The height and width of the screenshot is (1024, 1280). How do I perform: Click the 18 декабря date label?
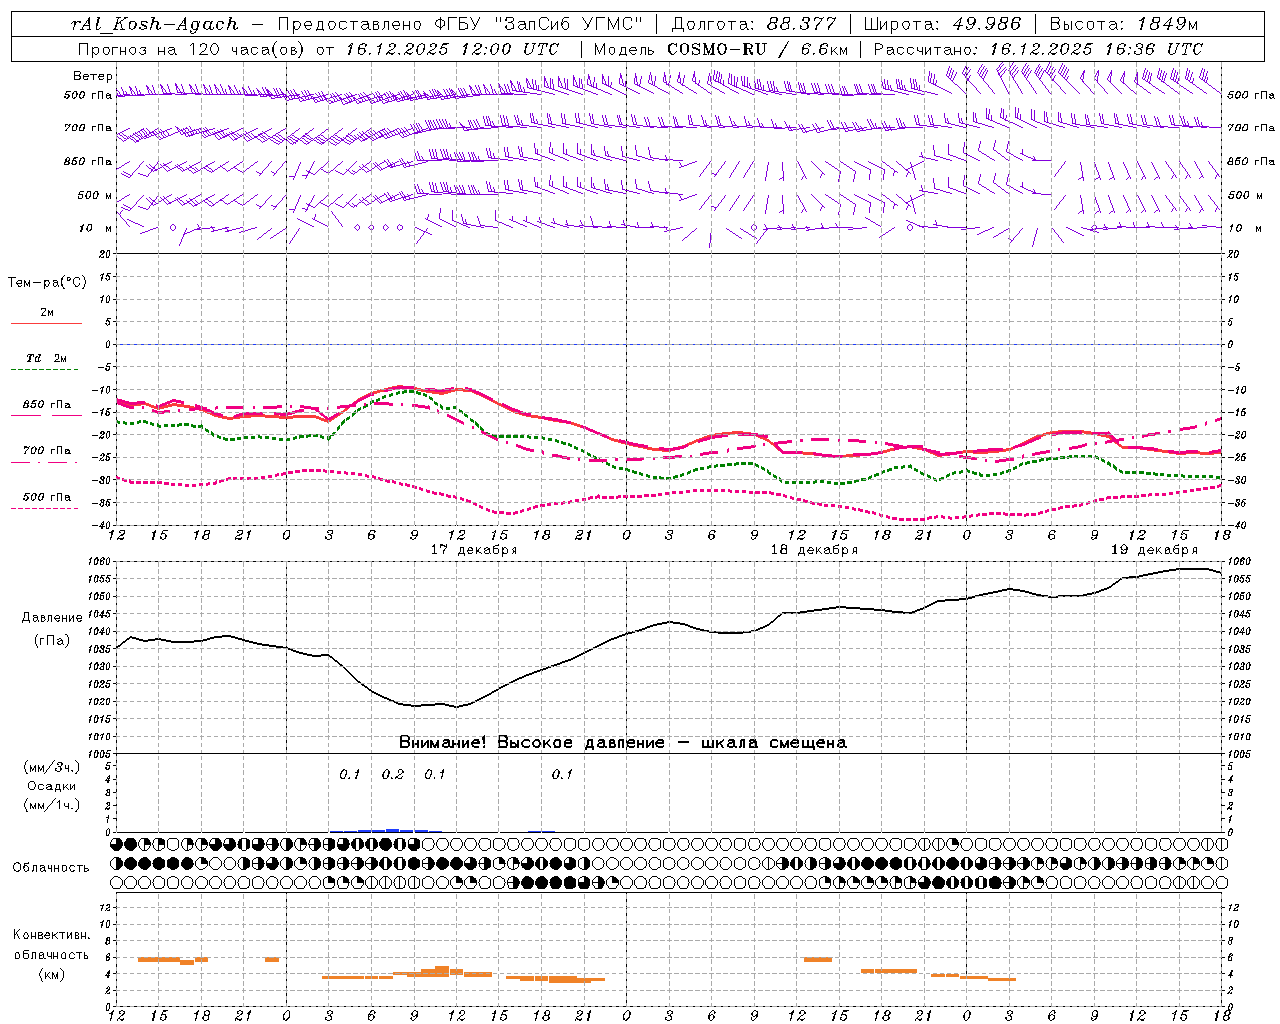point(814,550)
